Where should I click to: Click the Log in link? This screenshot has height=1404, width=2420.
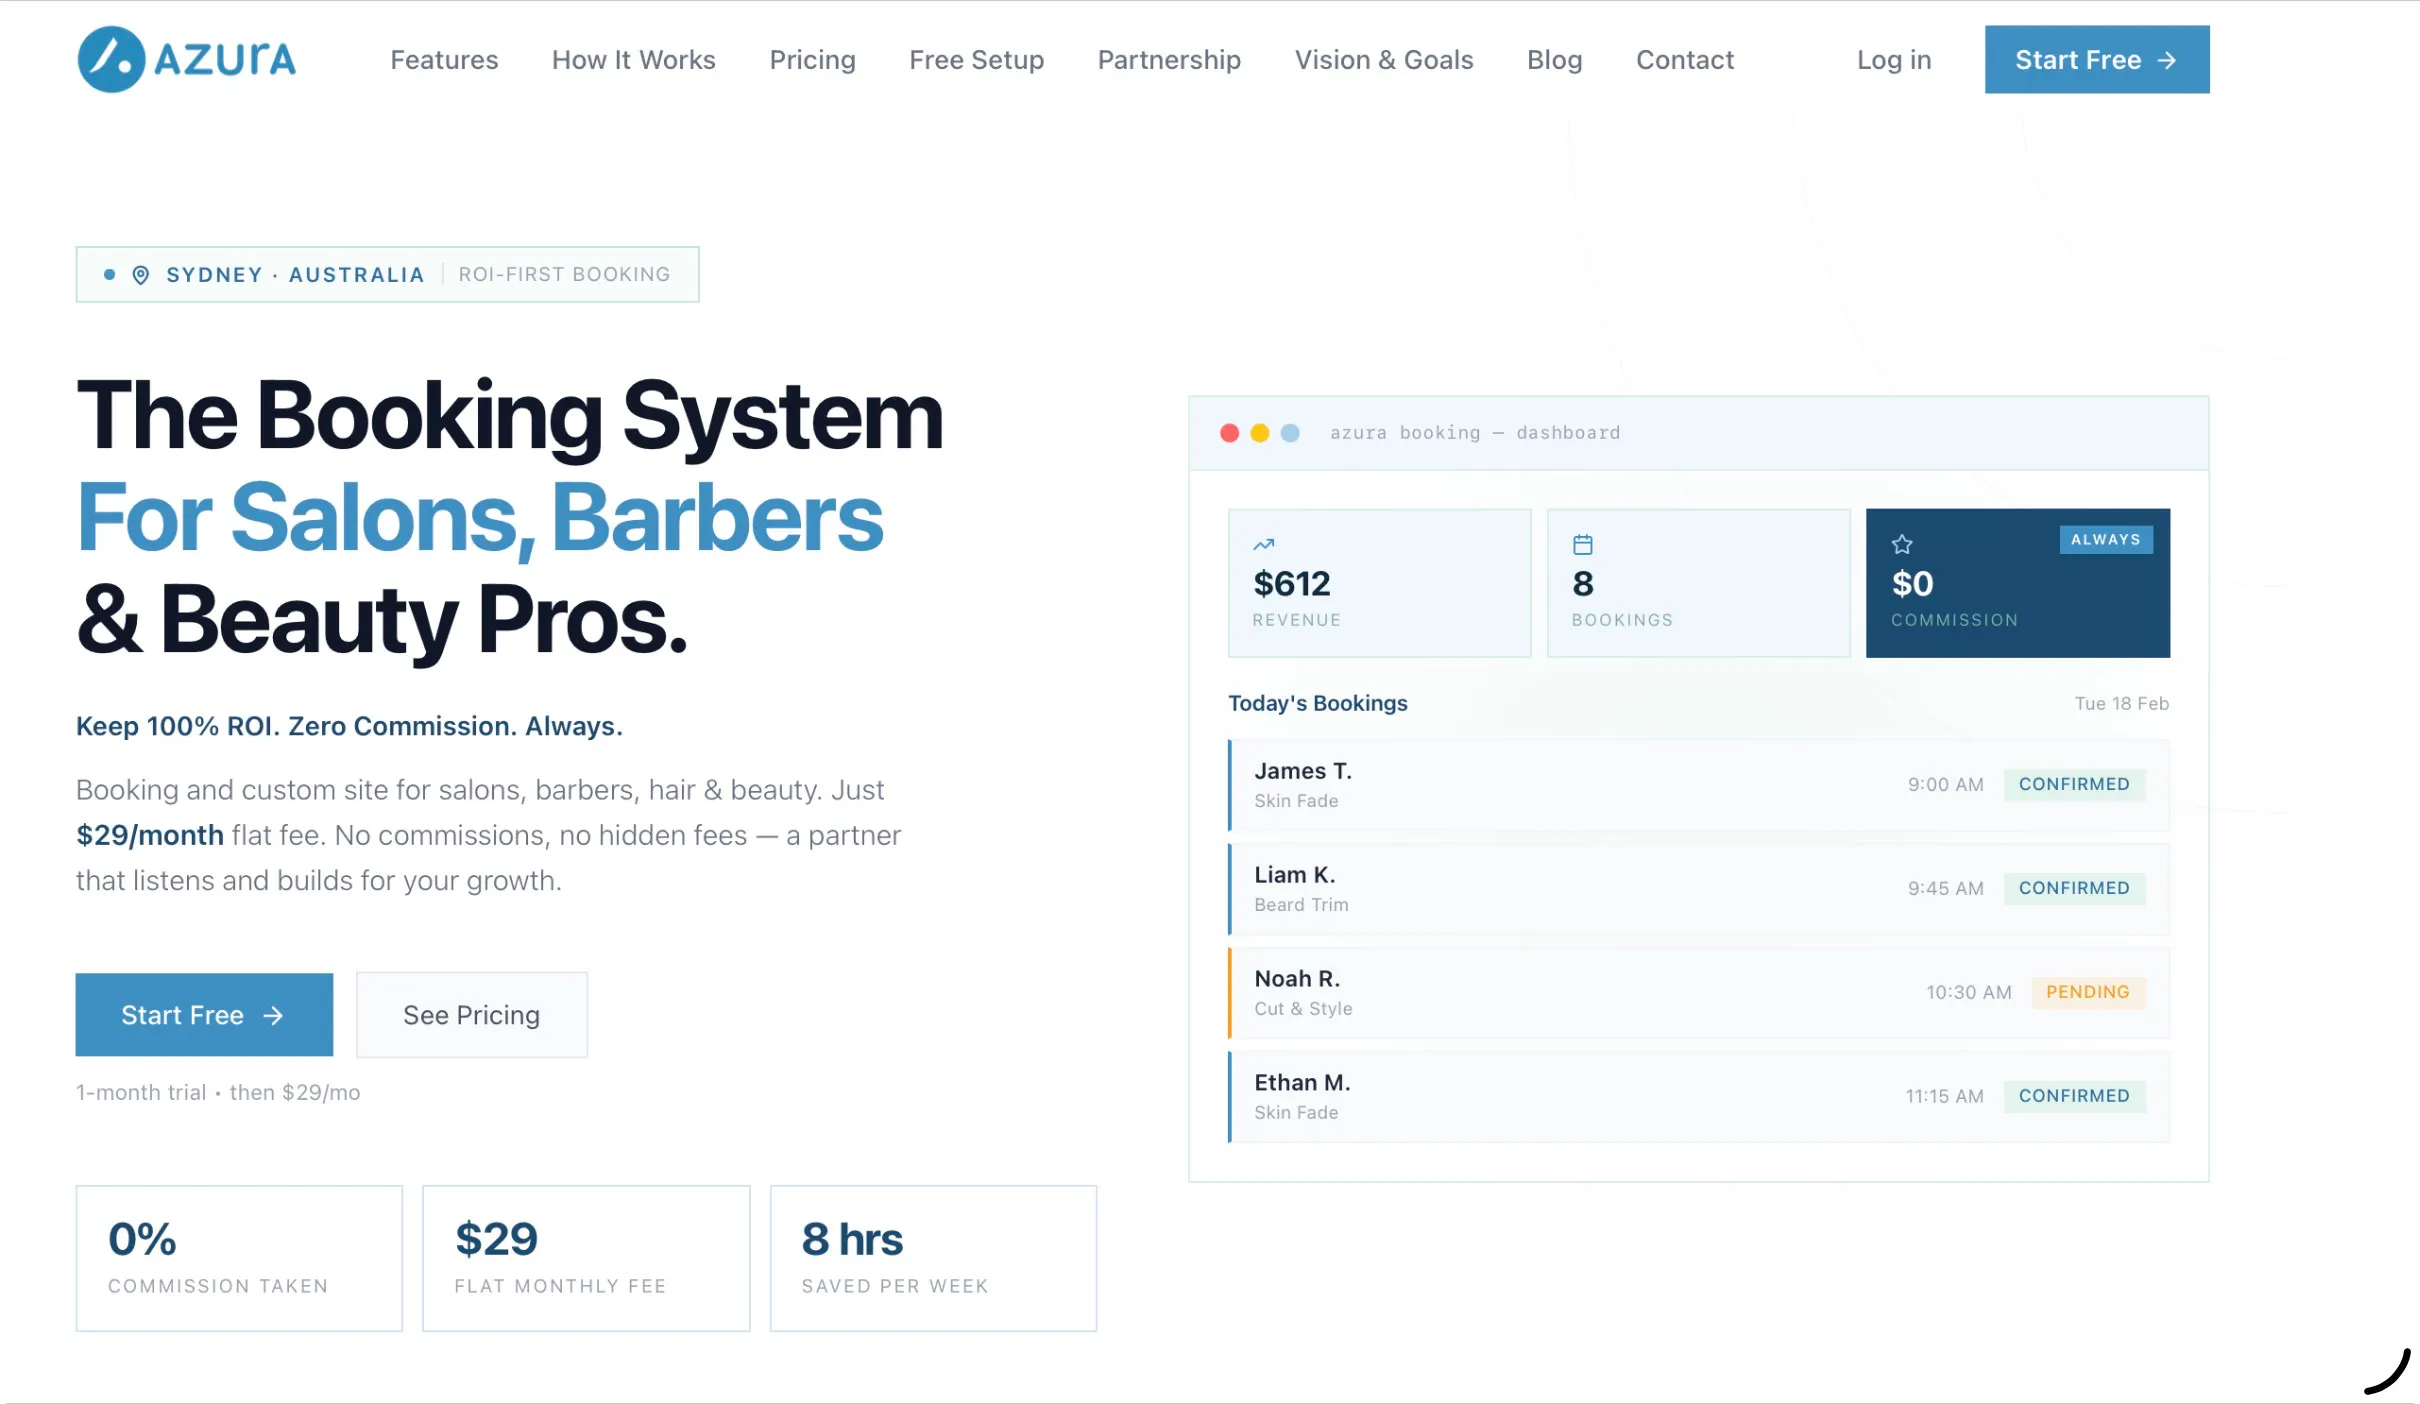[x=1893, y=60]
